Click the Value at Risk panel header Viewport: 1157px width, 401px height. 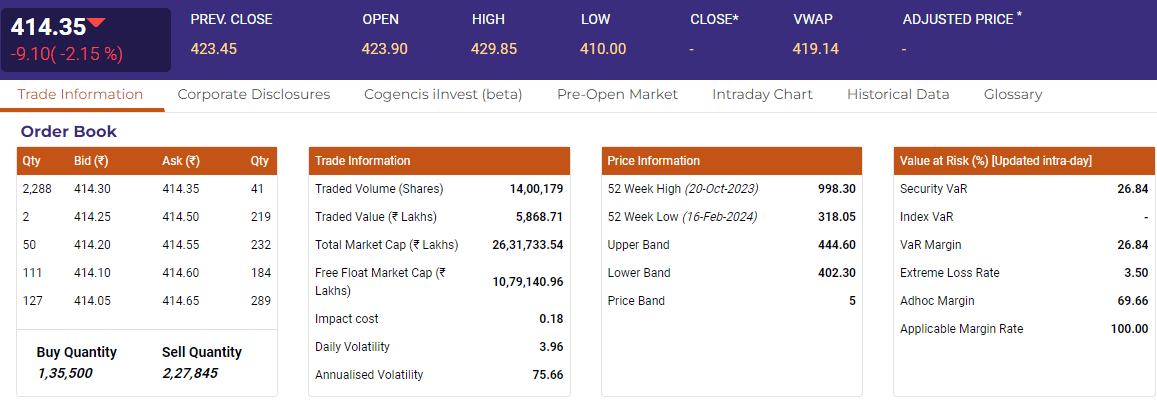coord(1023,161)
